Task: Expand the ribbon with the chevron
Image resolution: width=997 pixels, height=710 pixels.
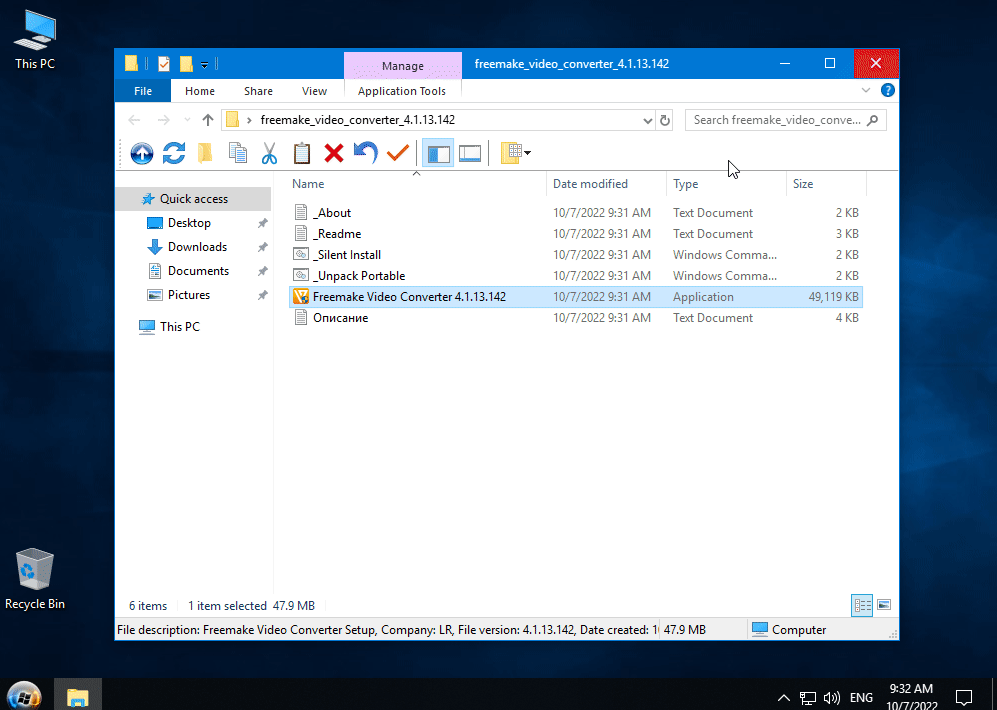Action: (x=865, y=90)
